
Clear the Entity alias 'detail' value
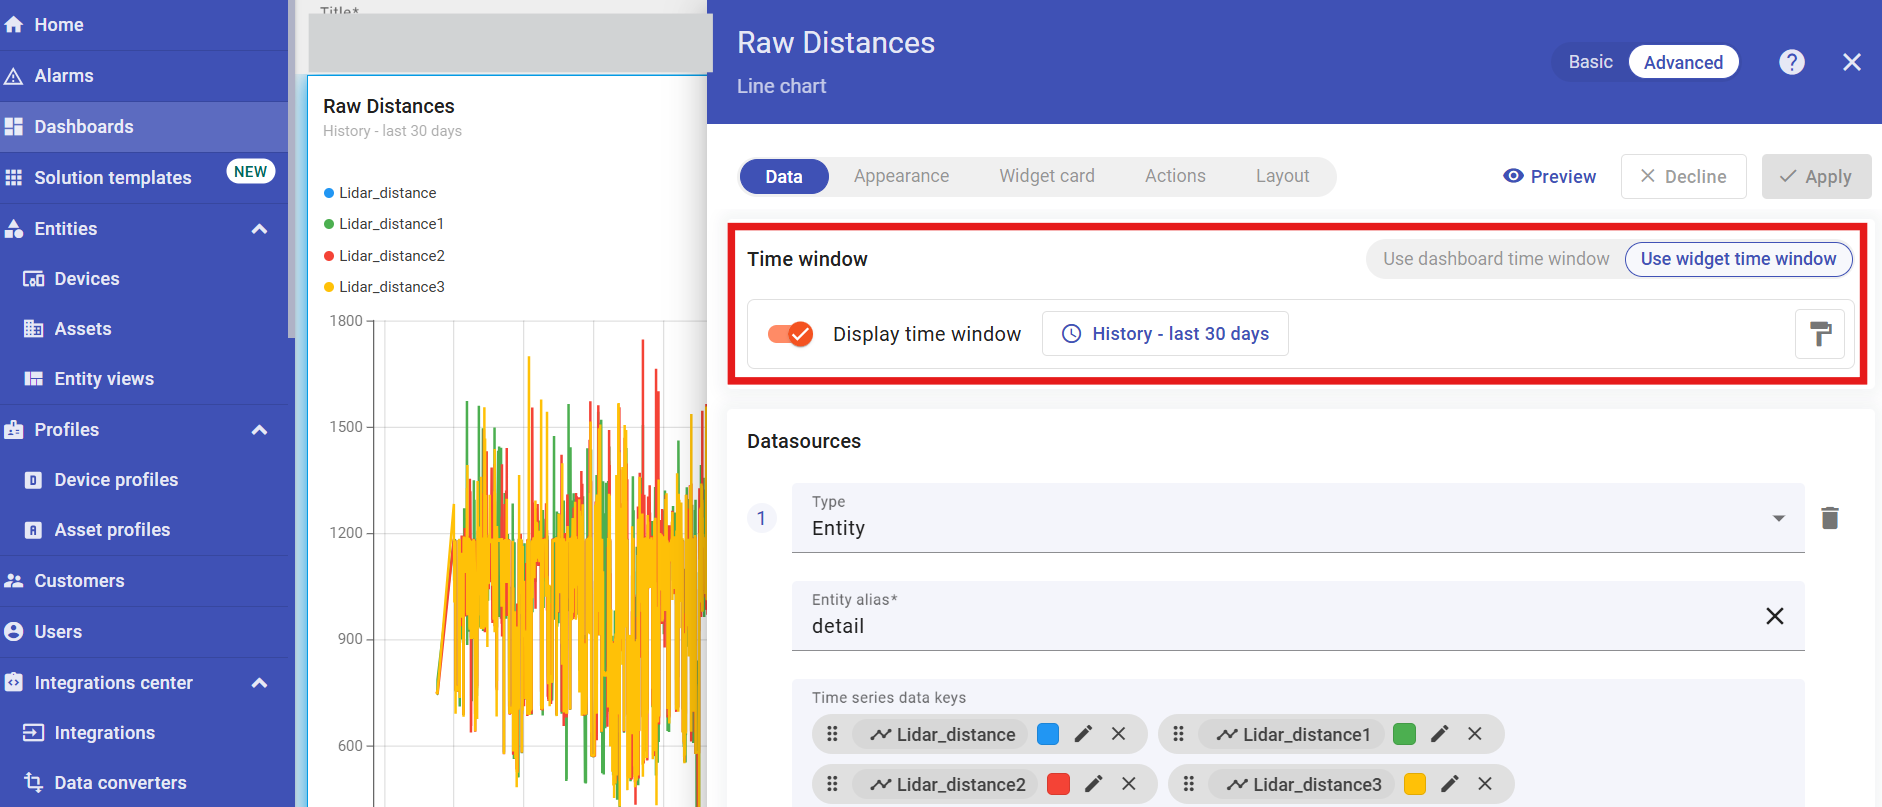1774,616
